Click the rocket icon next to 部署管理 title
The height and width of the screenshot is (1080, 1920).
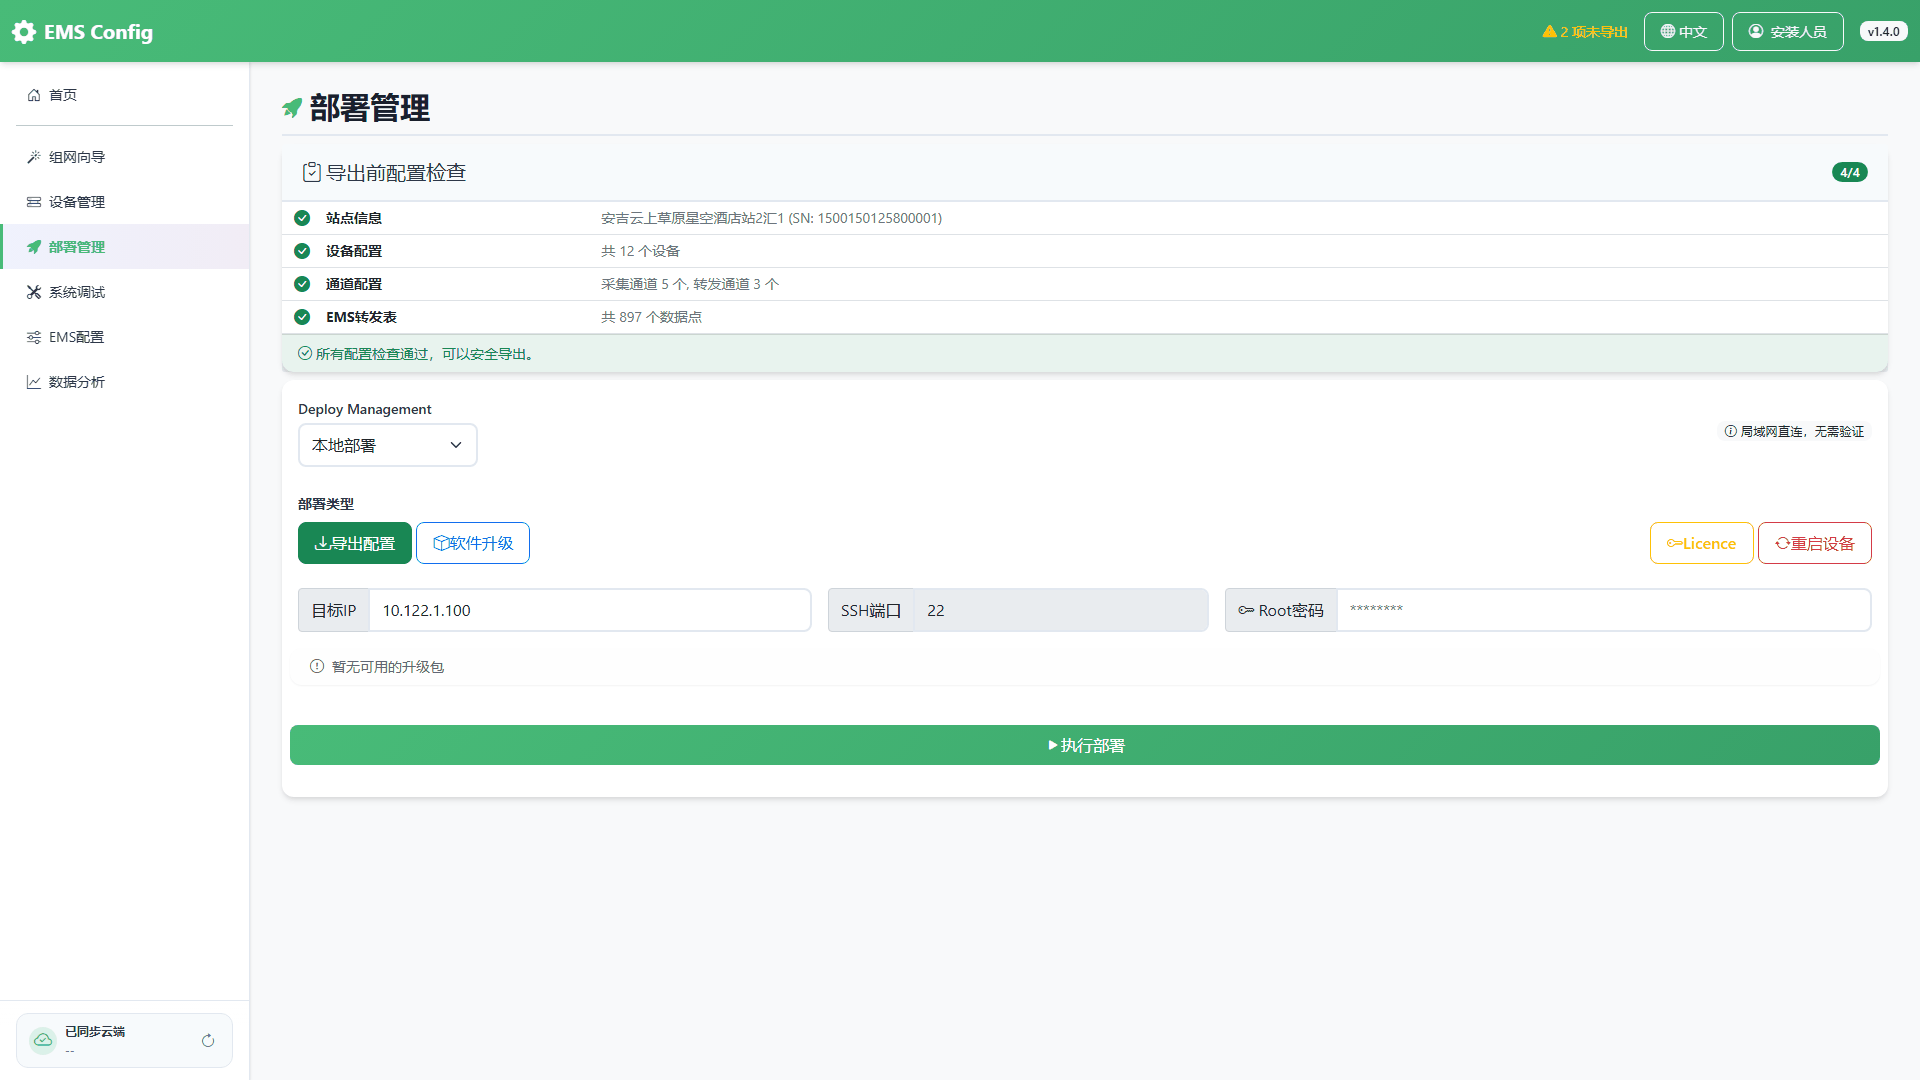[292, 108]
